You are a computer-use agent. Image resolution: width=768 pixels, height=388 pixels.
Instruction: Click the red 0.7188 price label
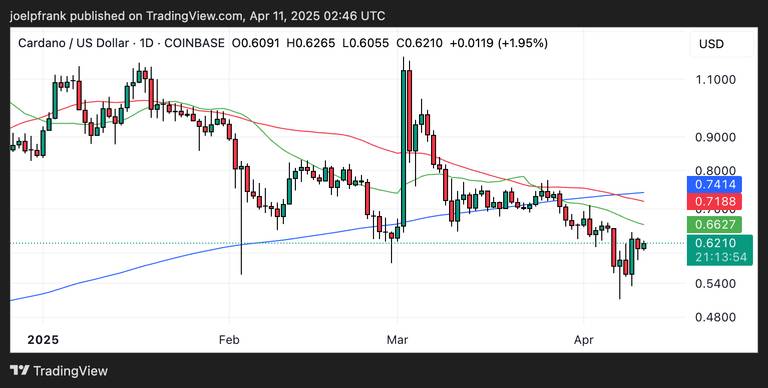[x=714, y=201]
